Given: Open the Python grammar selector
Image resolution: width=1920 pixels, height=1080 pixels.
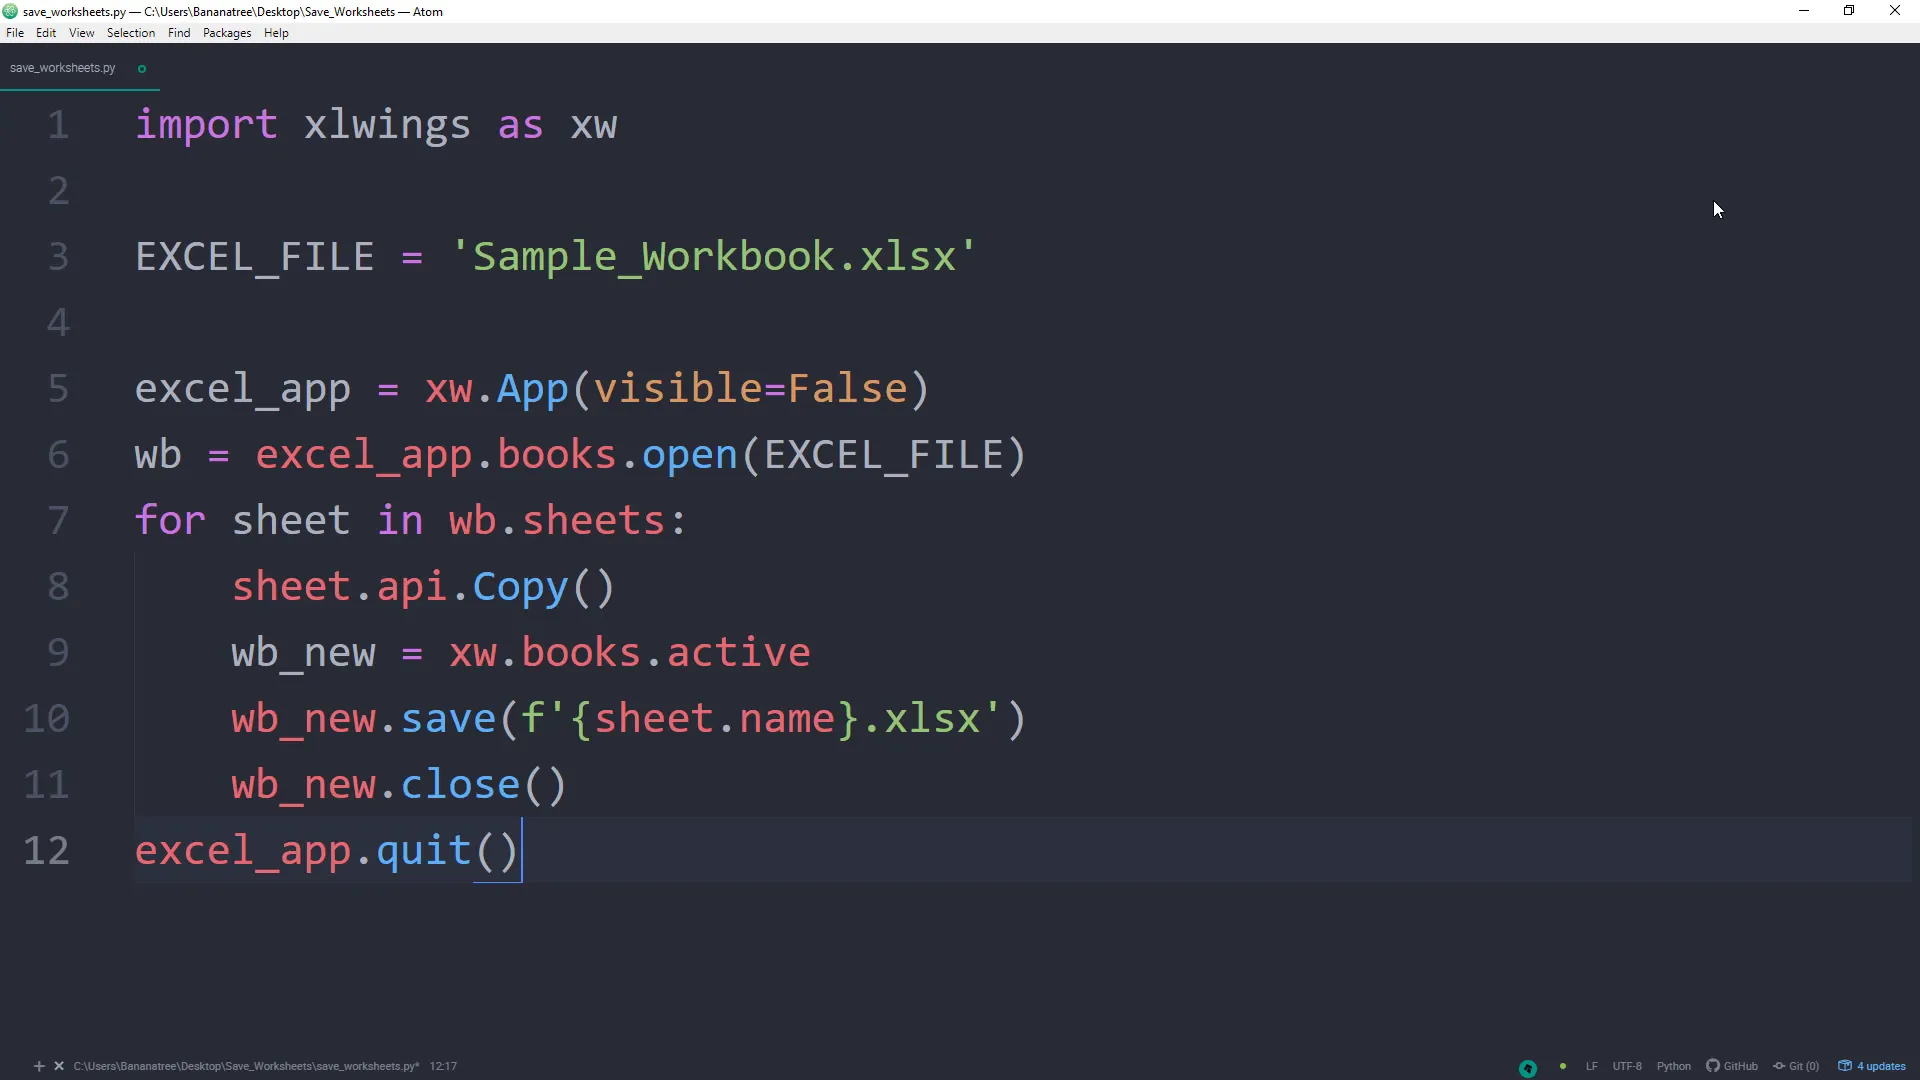Looking at the screenshot, I should pyautogui.click(x=1673, y=1066).
